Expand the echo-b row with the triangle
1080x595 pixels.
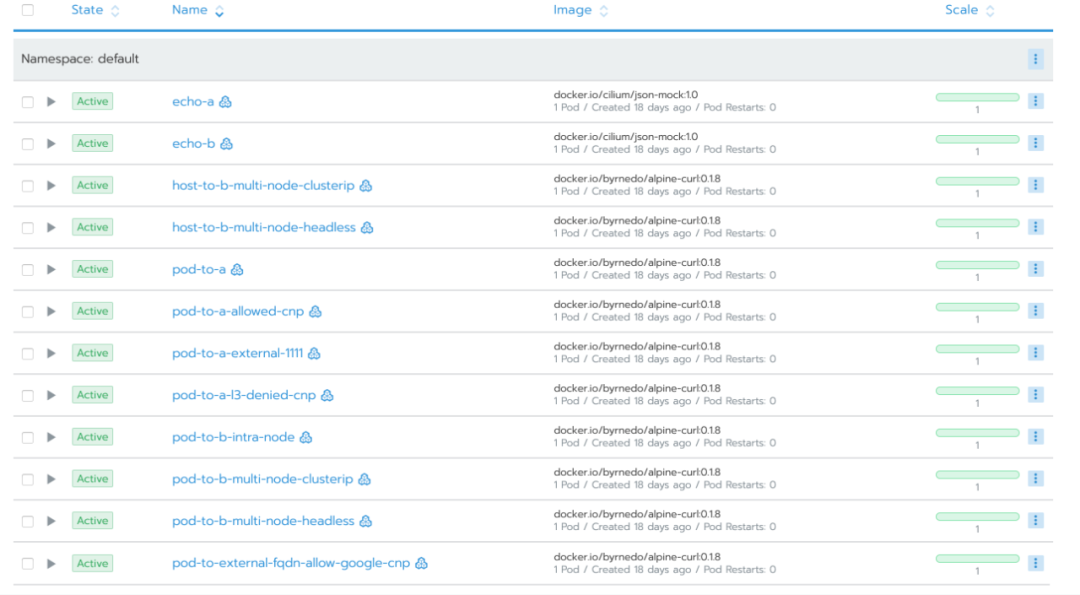tap(51, 143)
